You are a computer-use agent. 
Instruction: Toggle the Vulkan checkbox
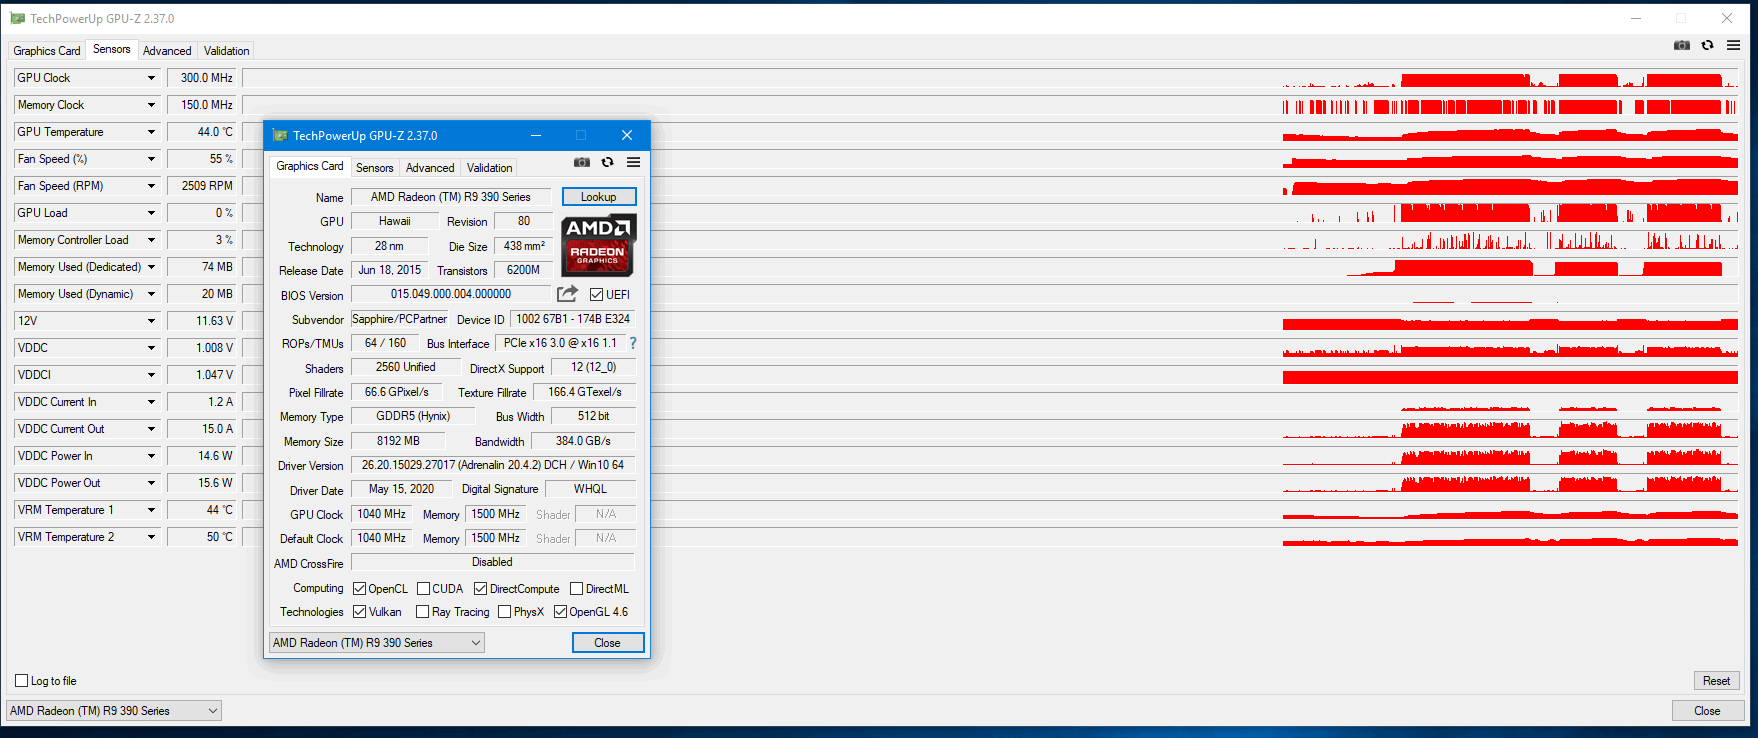coord(359,612)
